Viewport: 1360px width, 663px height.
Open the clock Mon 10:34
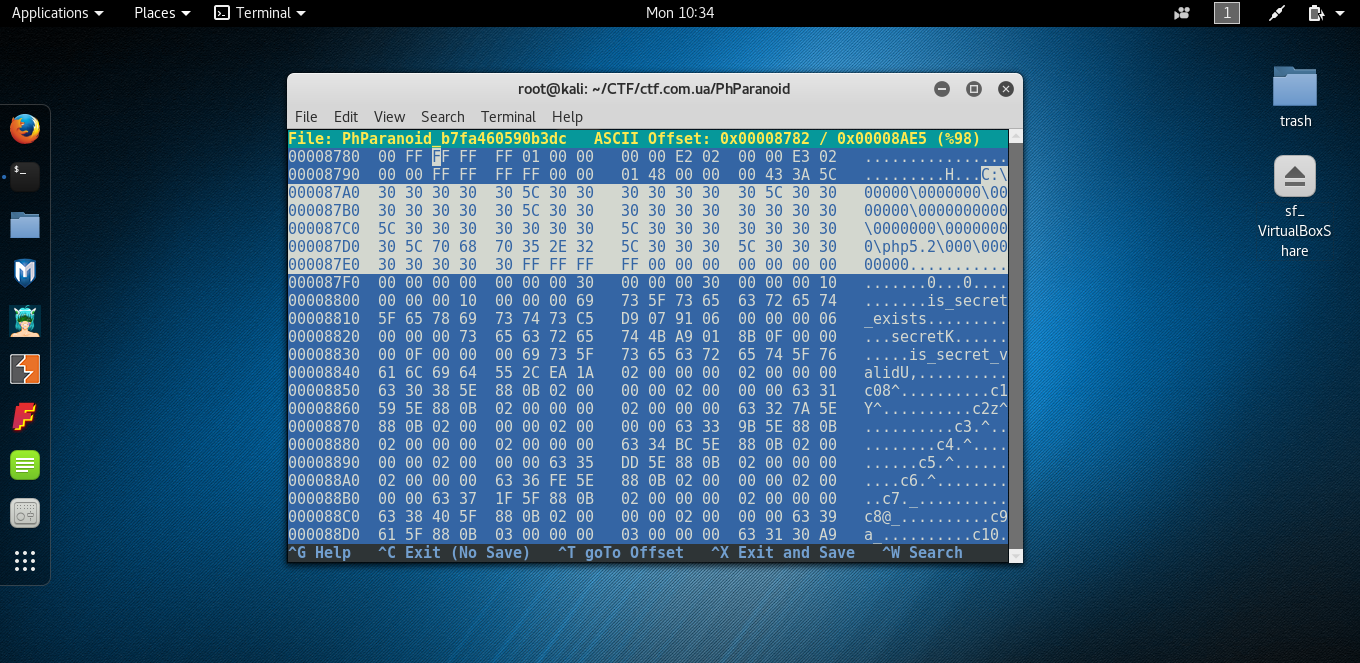(680, 13)
